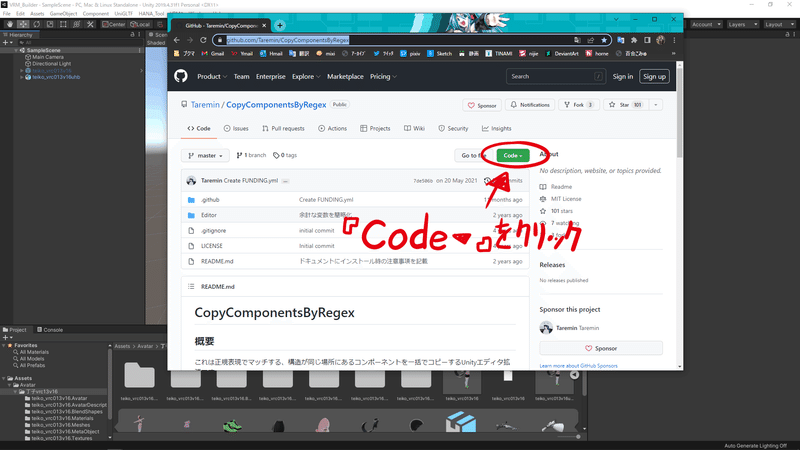Select Main Camera in Hierarchy
800x450 pixels.
pyautogui.click(x=47, y=57)
